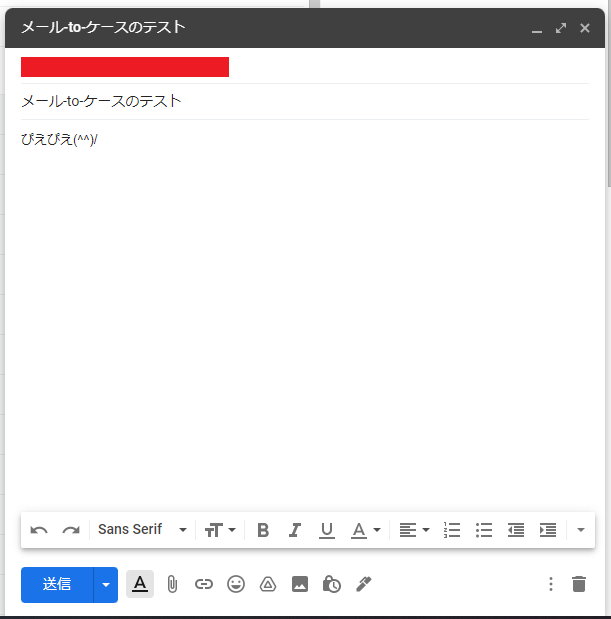The image size is (611, 619).
Task: Toggle italic formatting
Action: click(x=295, y=530)
